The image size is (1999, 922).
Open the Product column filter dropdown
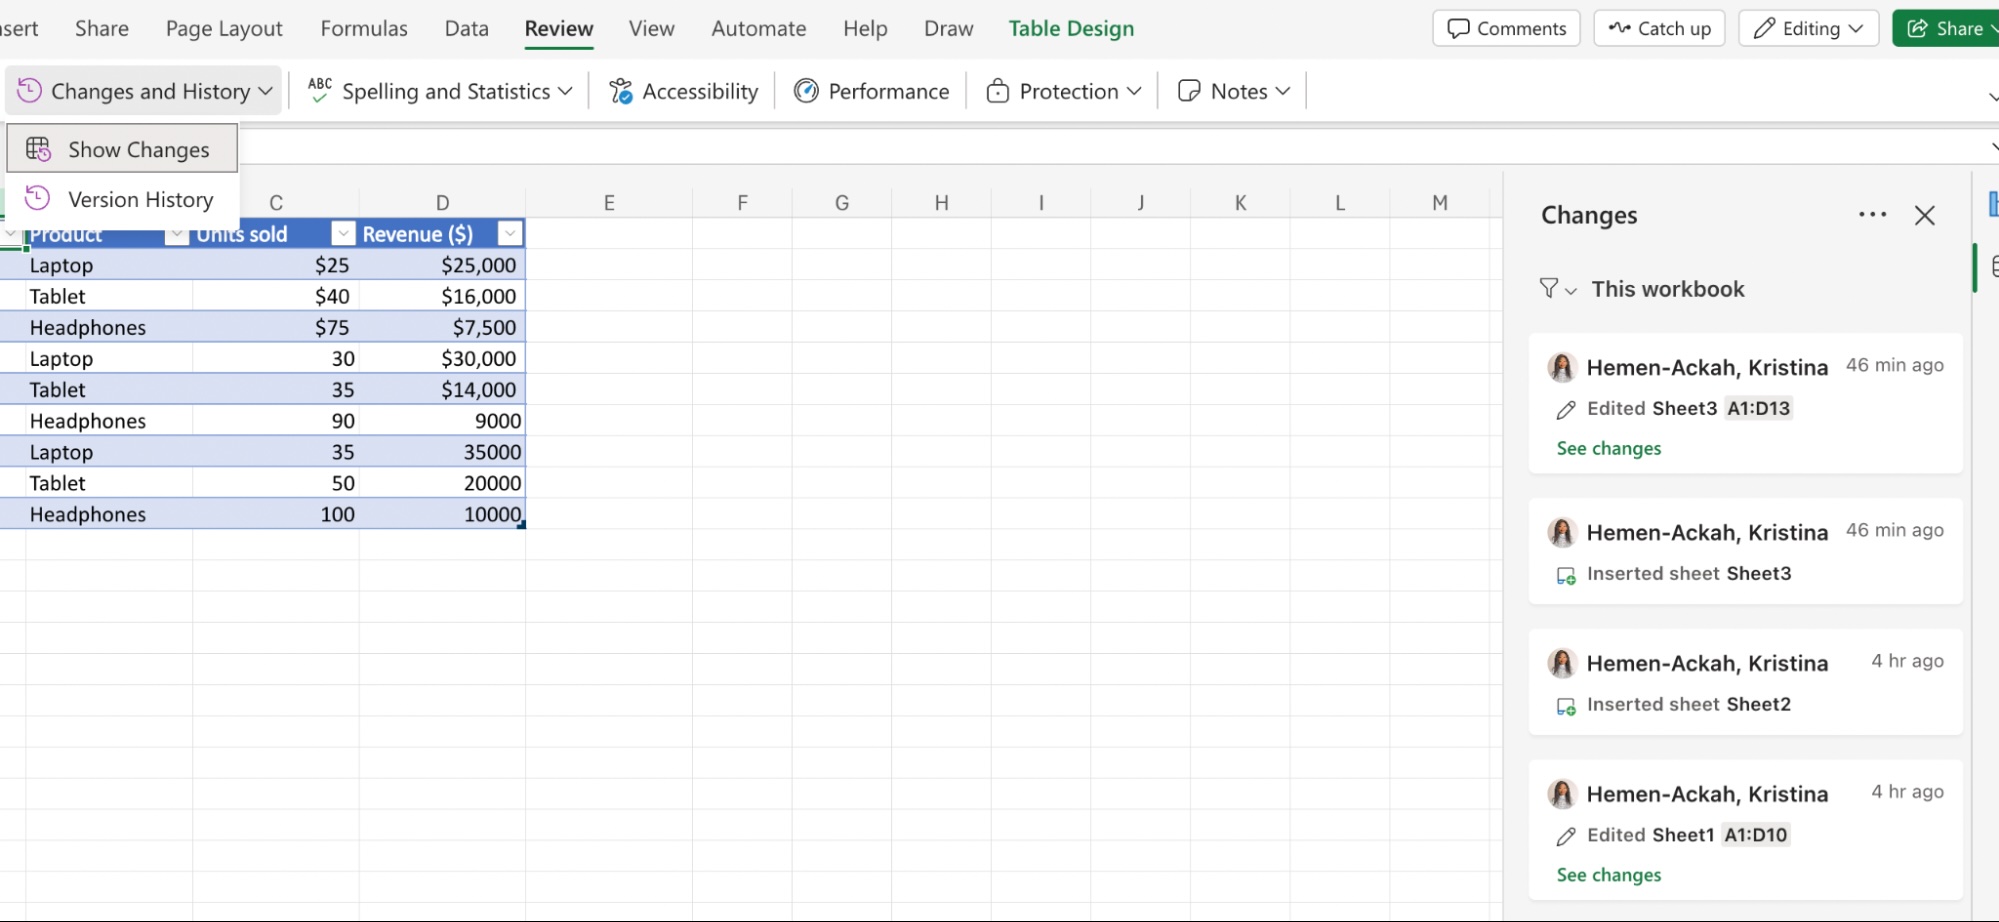pos(176,234)
